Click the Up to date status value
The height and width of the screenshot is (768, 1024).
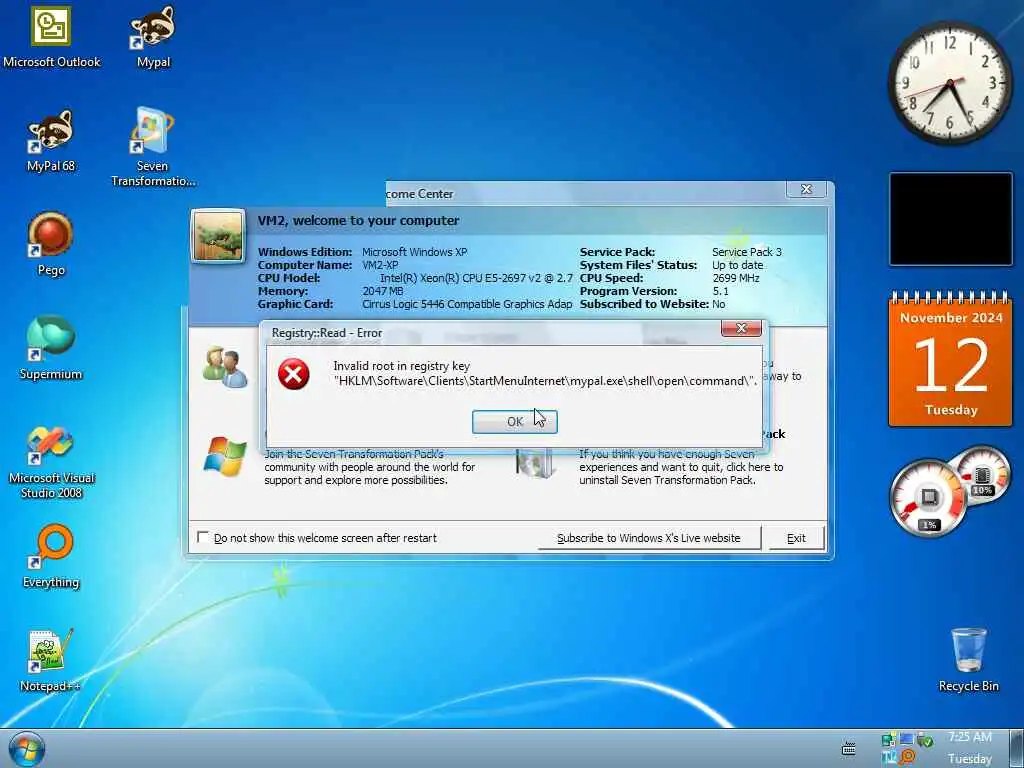(737, 264)
